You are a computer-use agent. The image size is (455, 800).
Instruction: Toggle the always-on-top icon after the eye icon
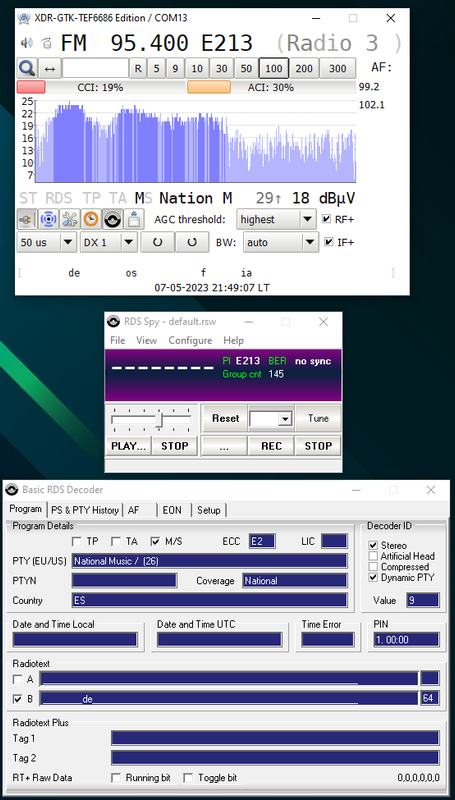click(134, 219)
